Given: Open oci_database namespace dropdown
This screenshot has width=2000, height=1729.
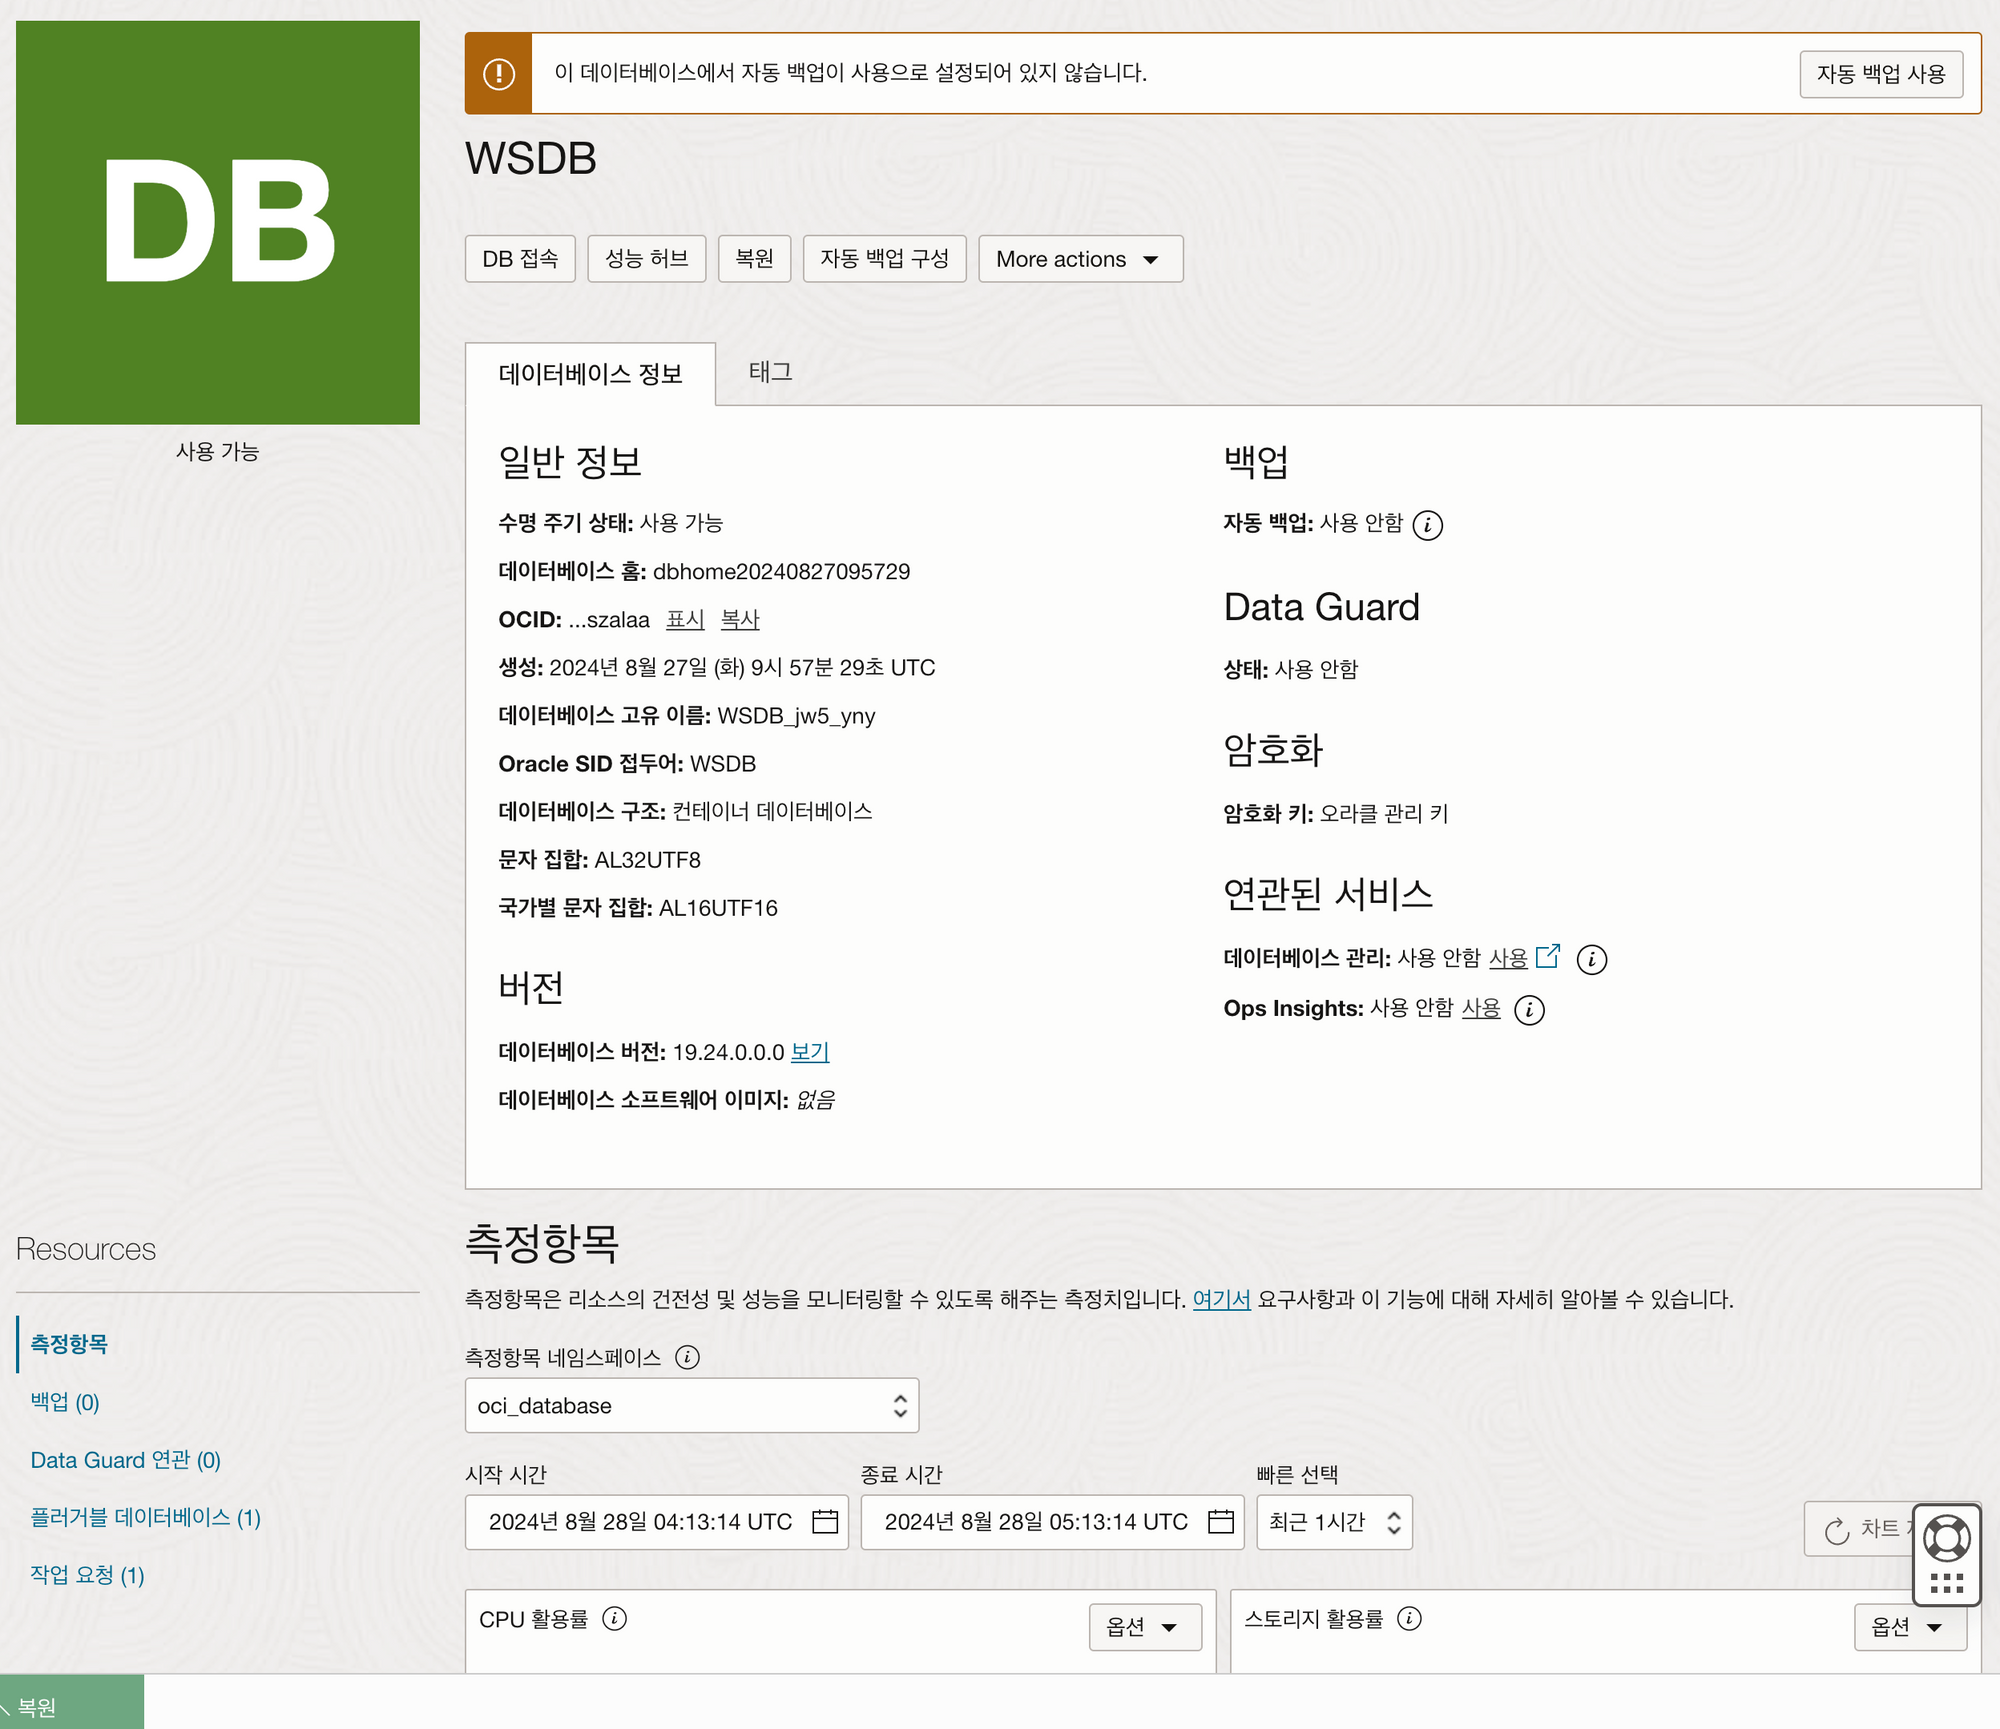Looking at the screenshot, I should coord(691,1406).
